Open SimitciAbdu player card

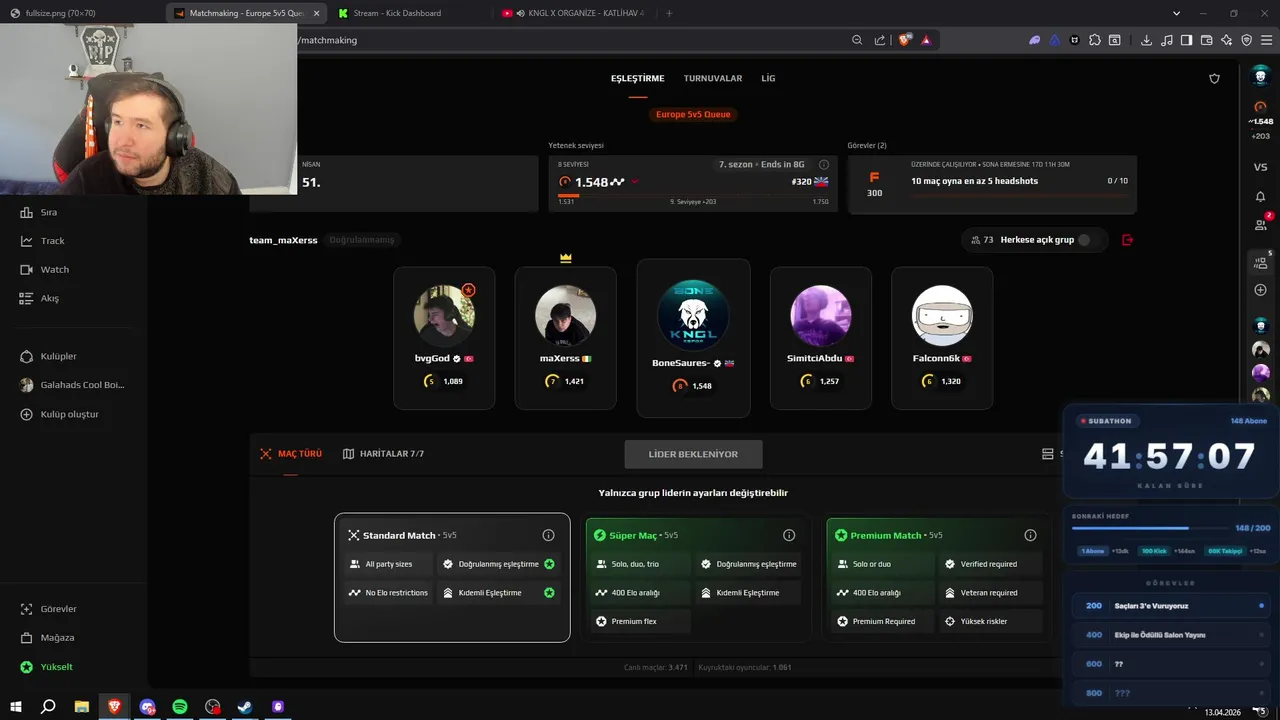coord(821,338)
